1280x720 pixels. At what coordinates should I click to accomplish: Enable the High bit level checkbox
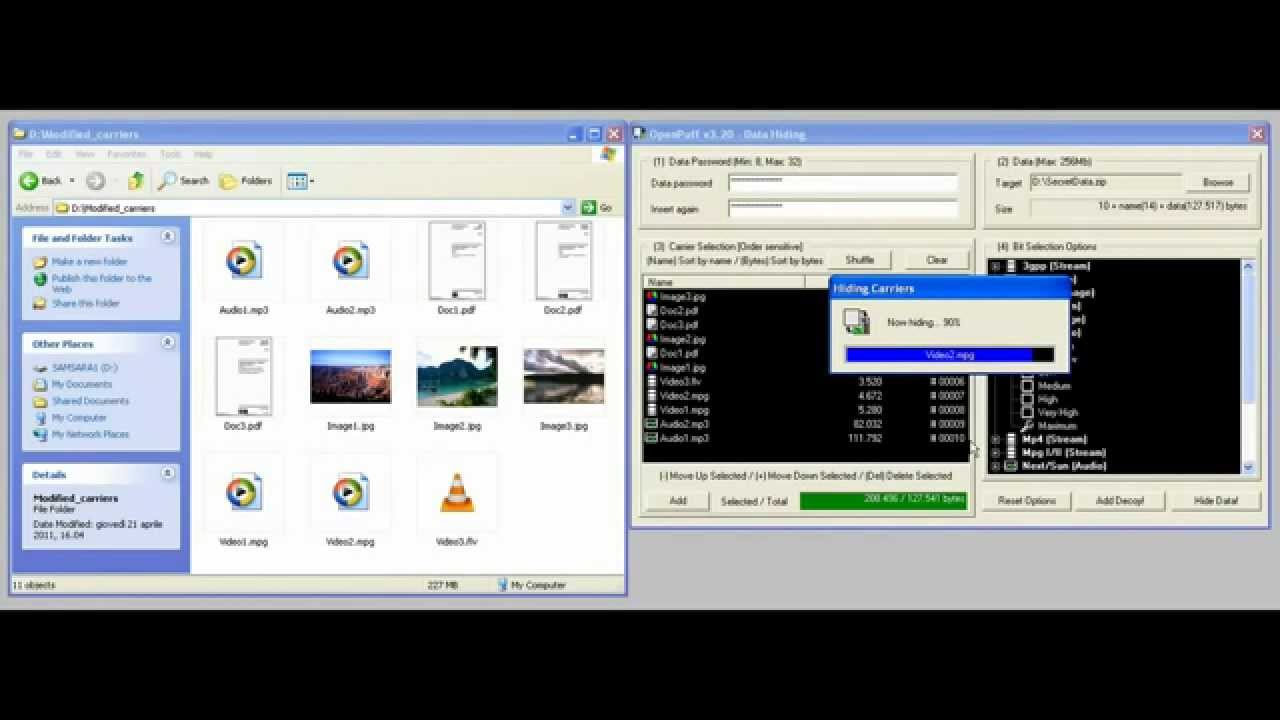pos(1028,398)
